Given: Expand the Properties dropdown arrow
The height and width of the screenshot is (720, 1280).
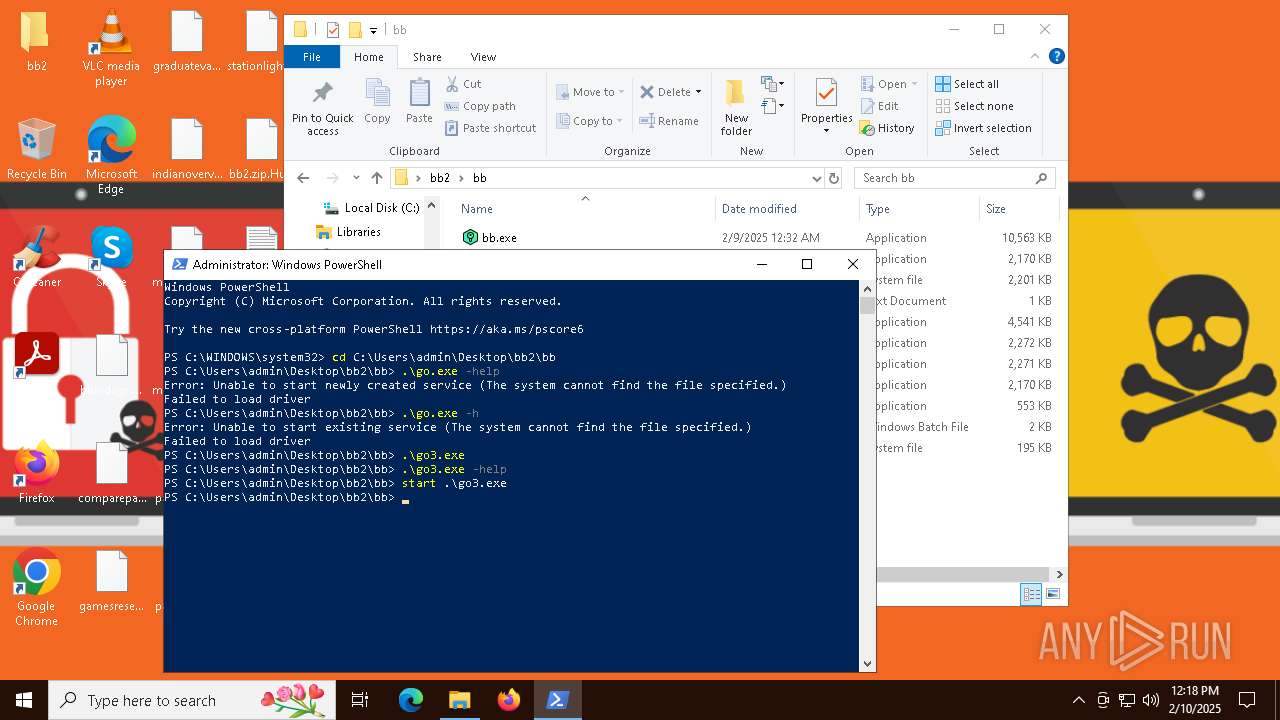Looking at the screenshot, I should (x=826, y=131).
